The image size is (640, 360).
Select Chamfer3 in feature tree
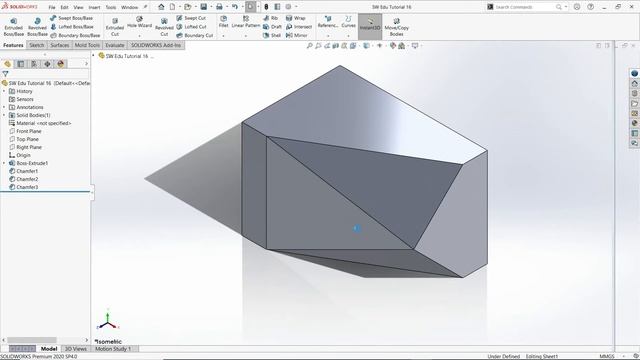click(24, 187)
